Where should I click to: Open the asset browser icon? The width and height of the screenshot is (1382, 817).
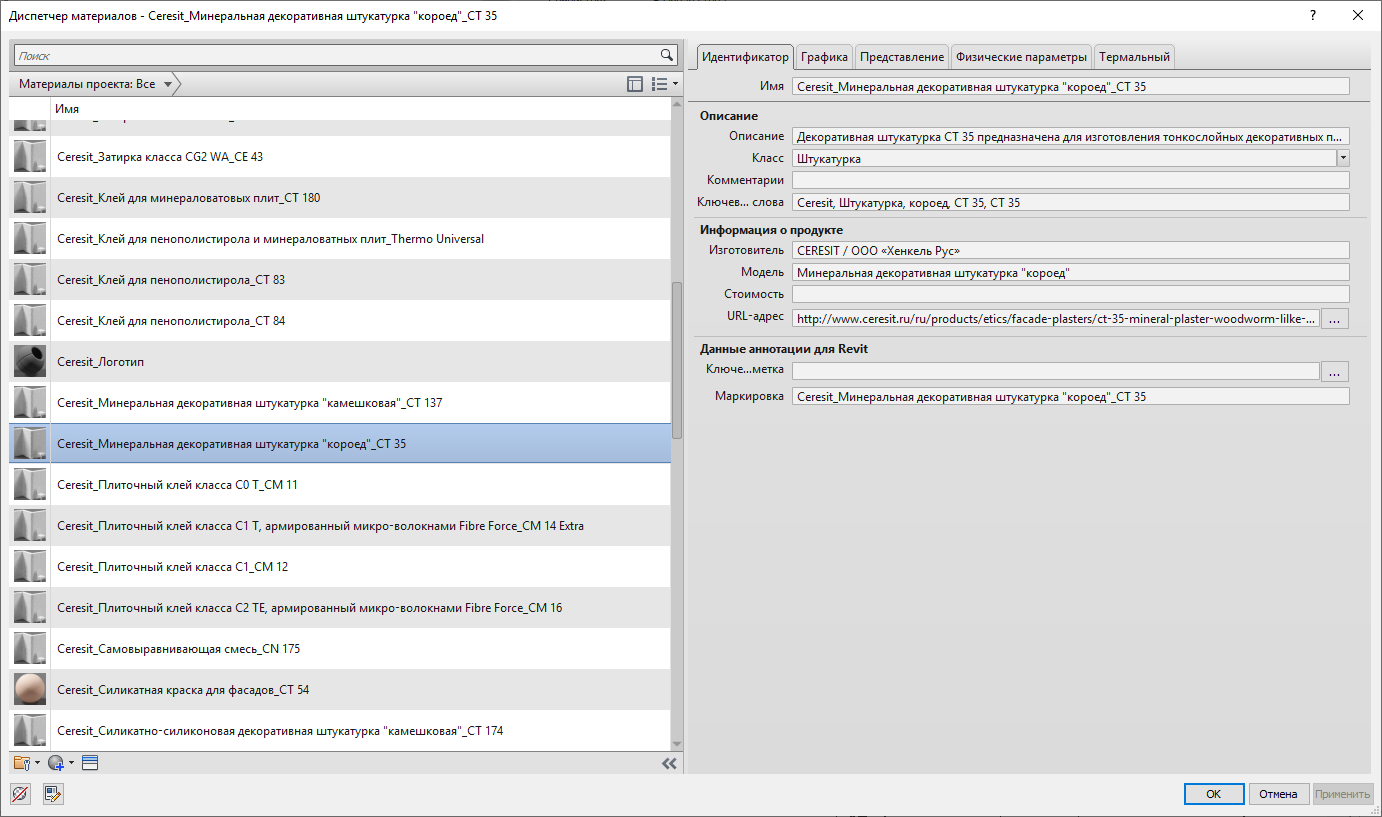90,763
